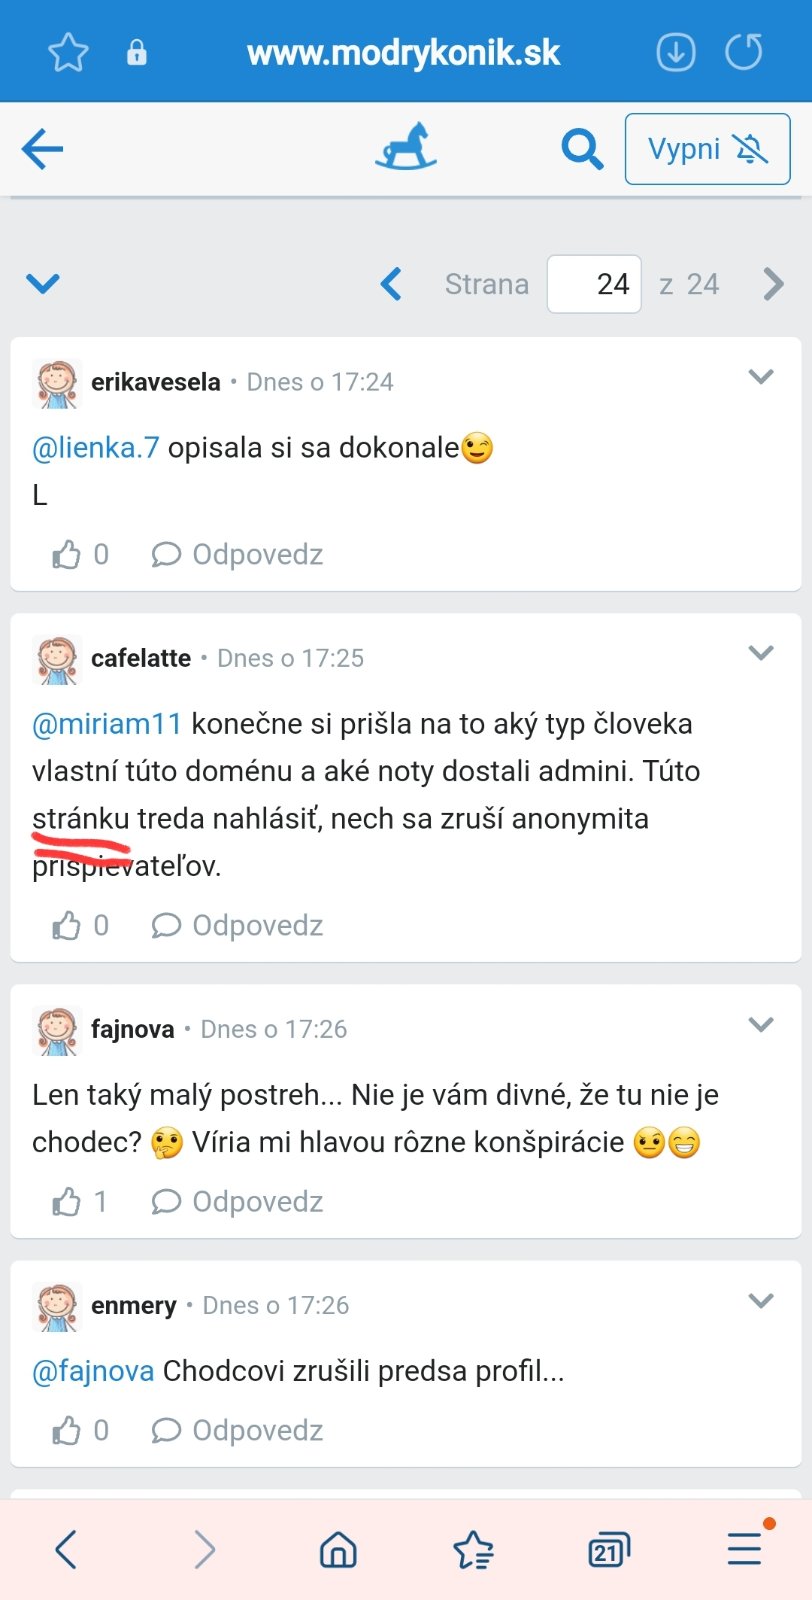Like the post by erikavesela
This screenshot has height=1600, width=812.
(67, 554)
